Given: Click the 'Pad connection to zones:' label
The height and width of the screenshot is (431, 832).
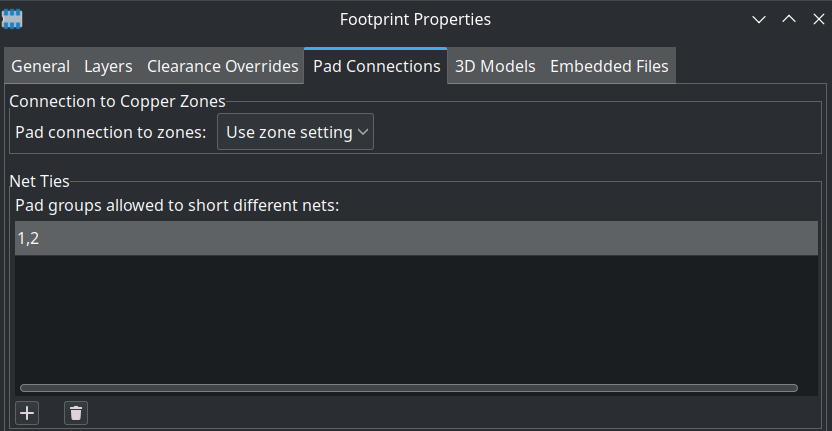Looking at the screenshot, I should (x=110, y=132).
